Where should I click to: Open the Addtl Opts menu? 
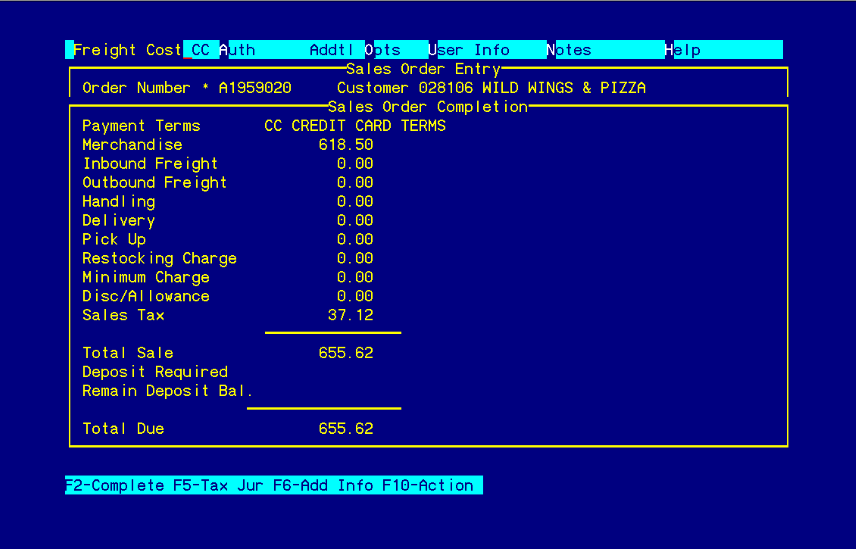(x=355, y=50)
